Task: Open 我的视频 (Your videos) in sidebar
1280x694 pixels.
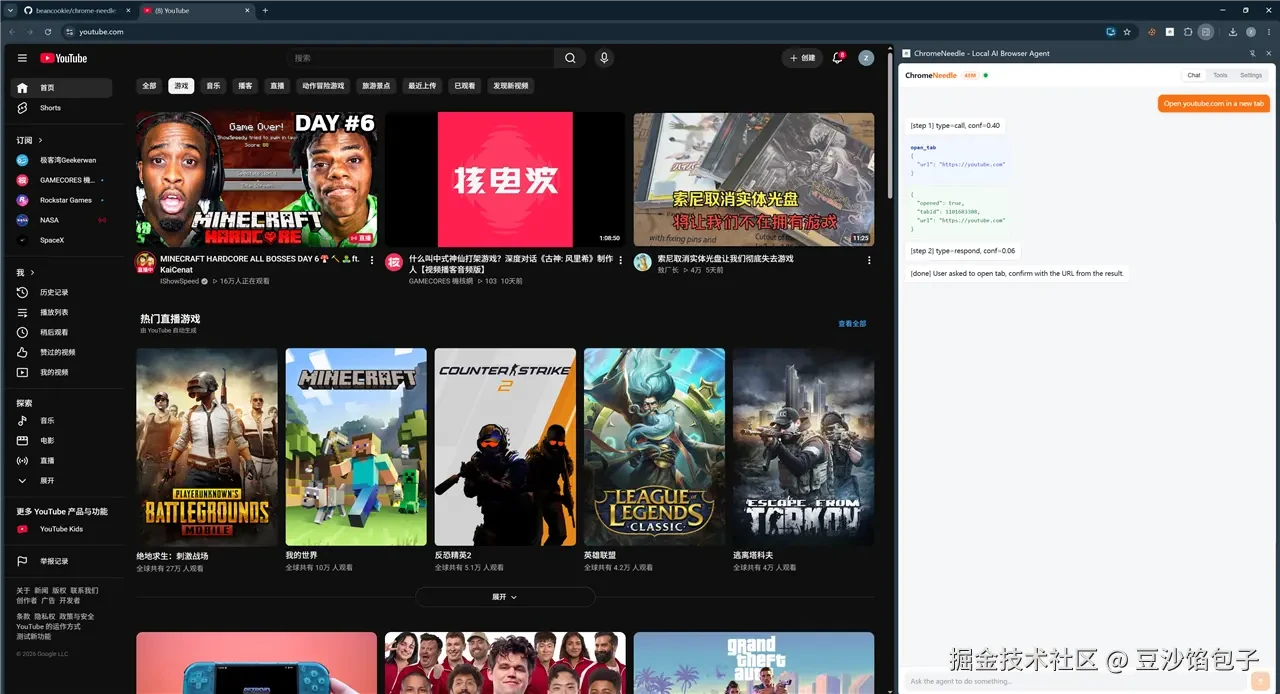Action: coord(62,372)
